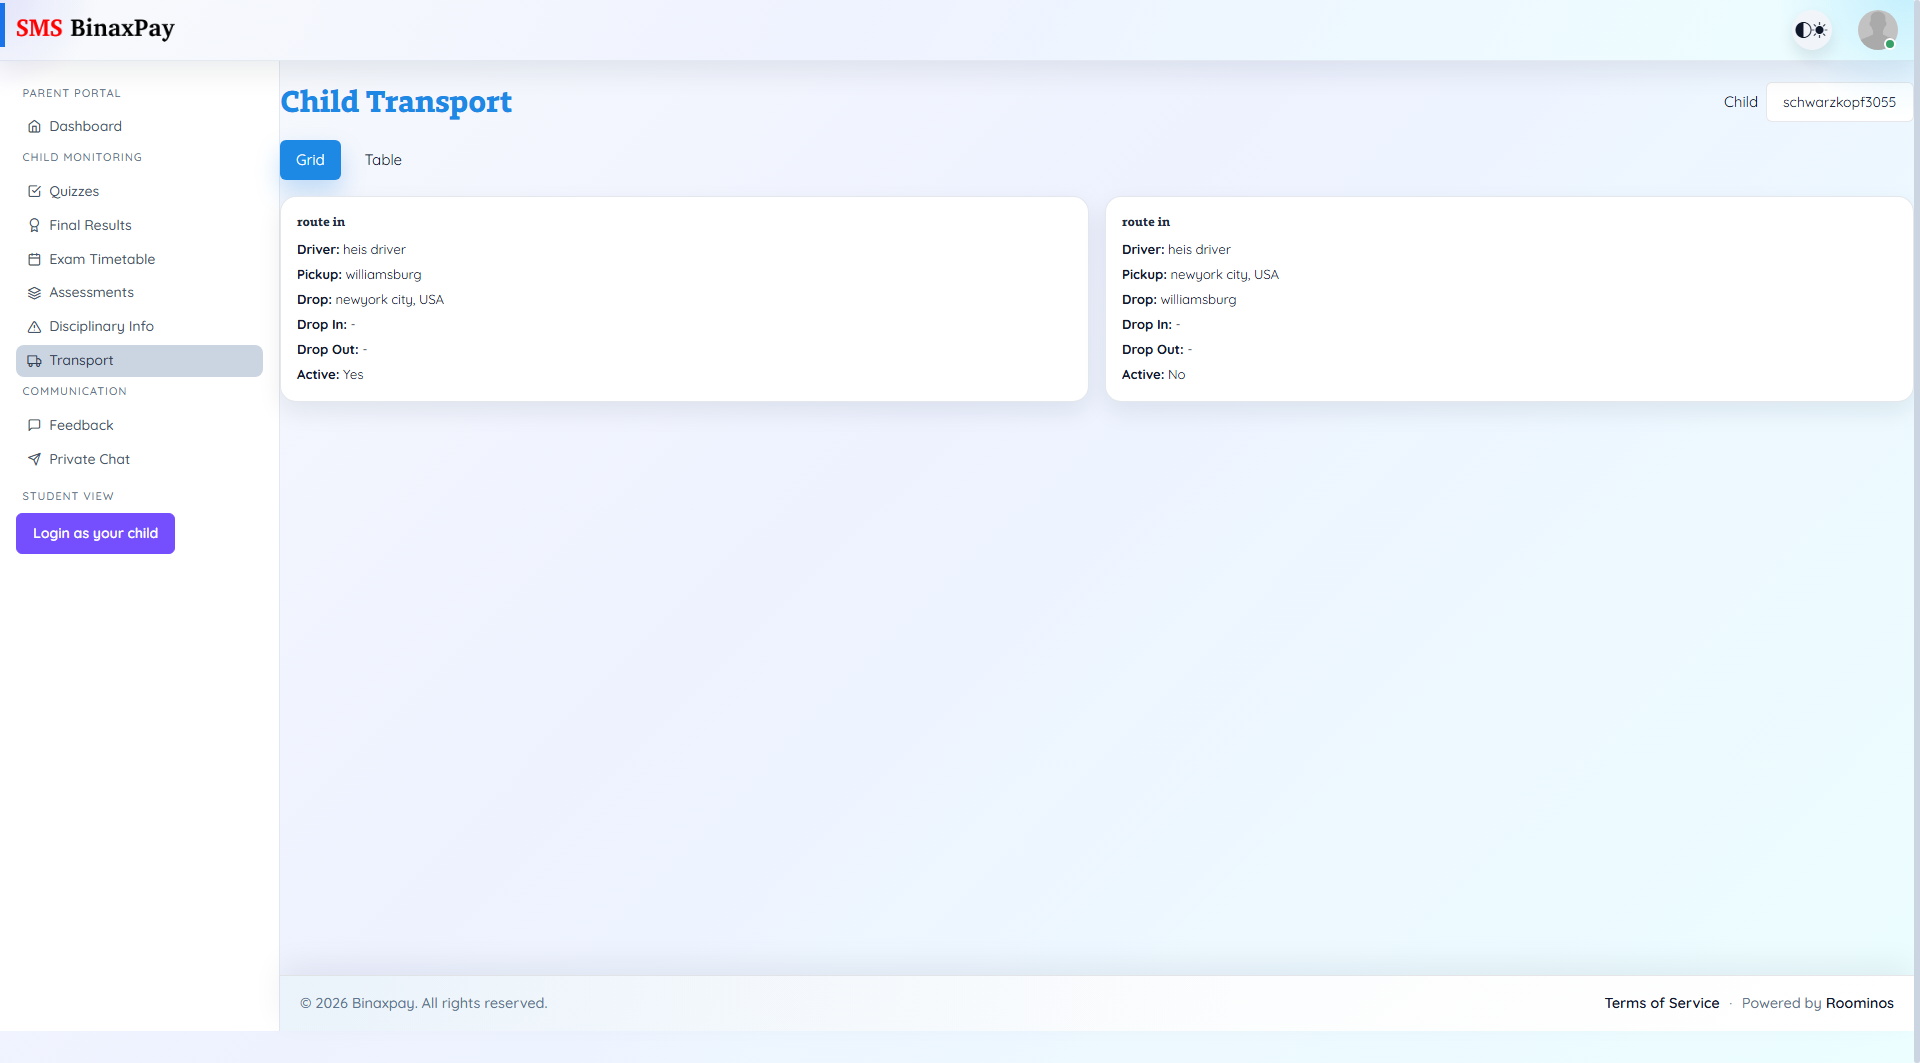Expand the Final Results section

(x=89, y=225)
